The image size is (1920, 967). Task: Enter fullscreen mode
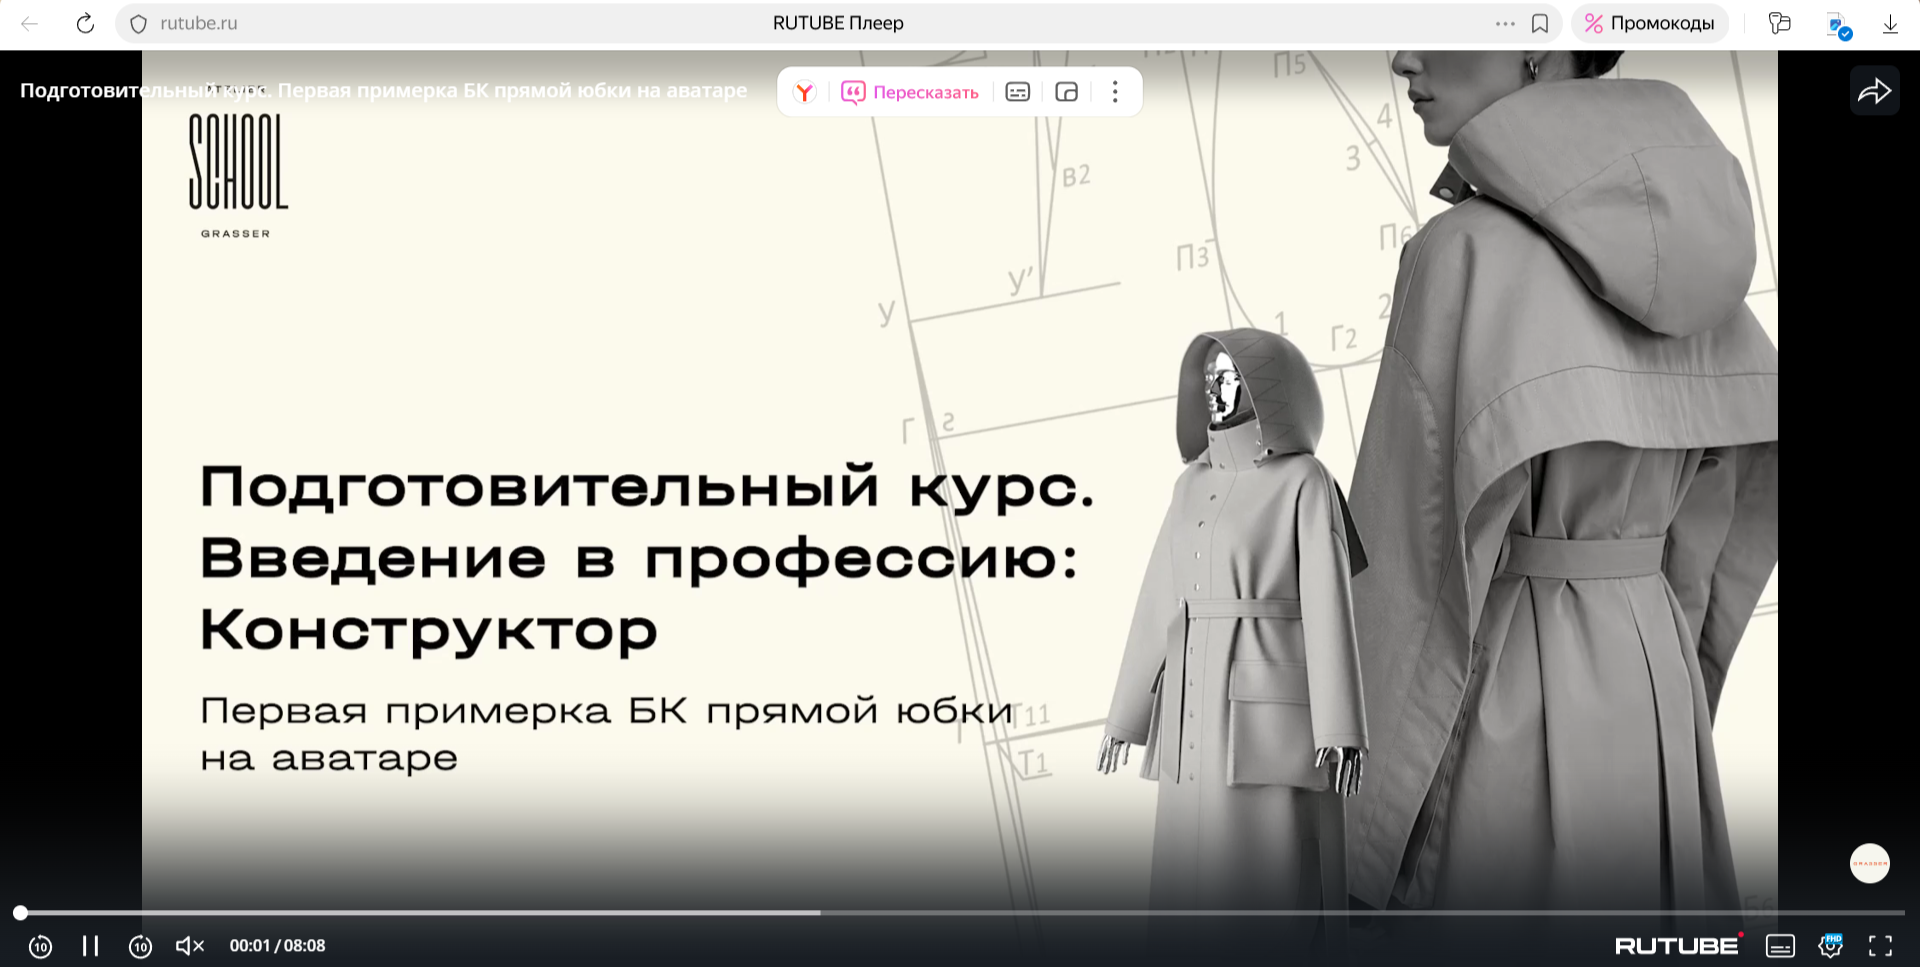point(1880,946)
